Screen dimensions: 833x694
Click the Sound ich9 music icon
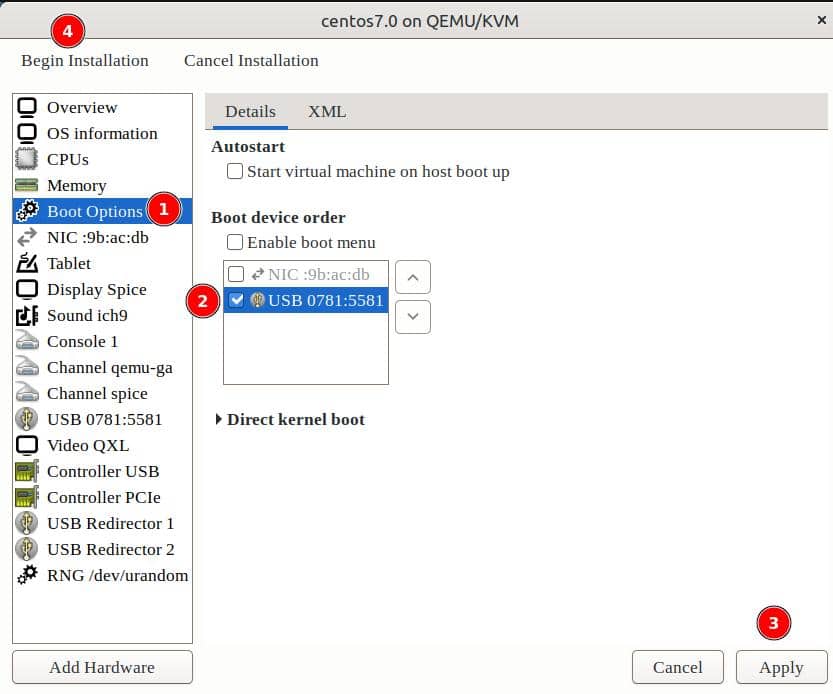coord(27,315)
